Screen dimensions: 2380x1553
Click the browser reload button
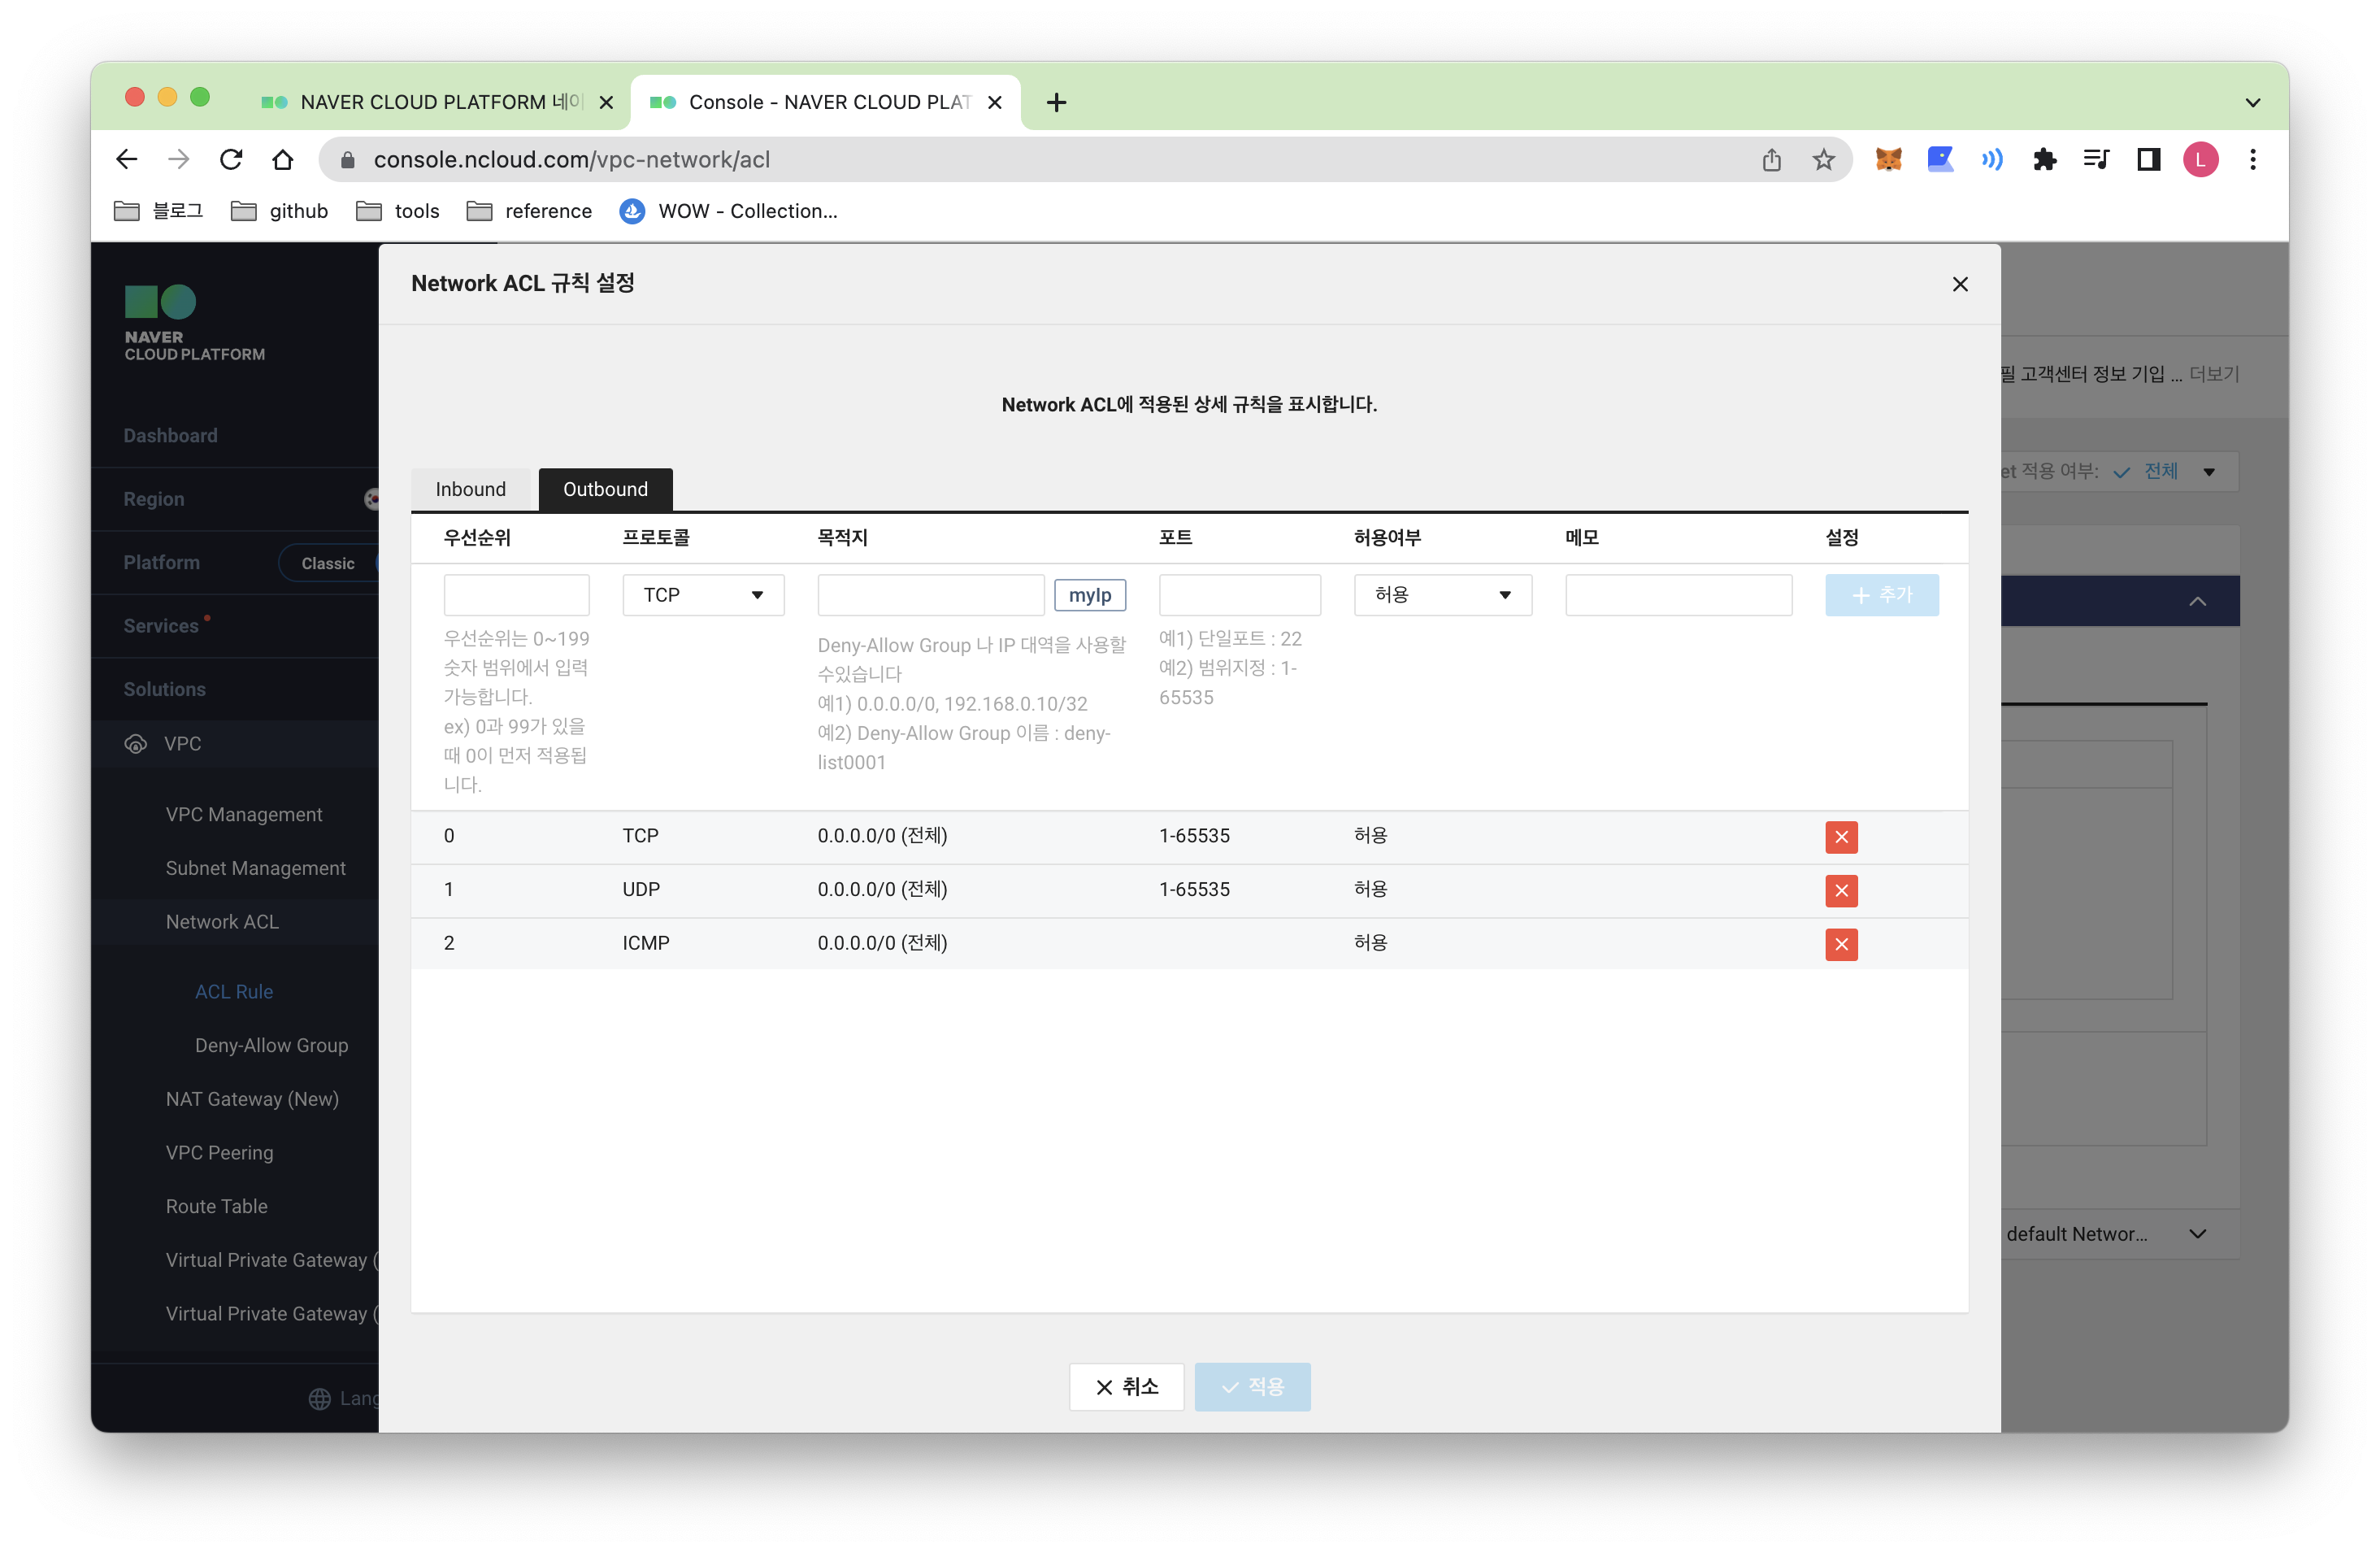231,160
